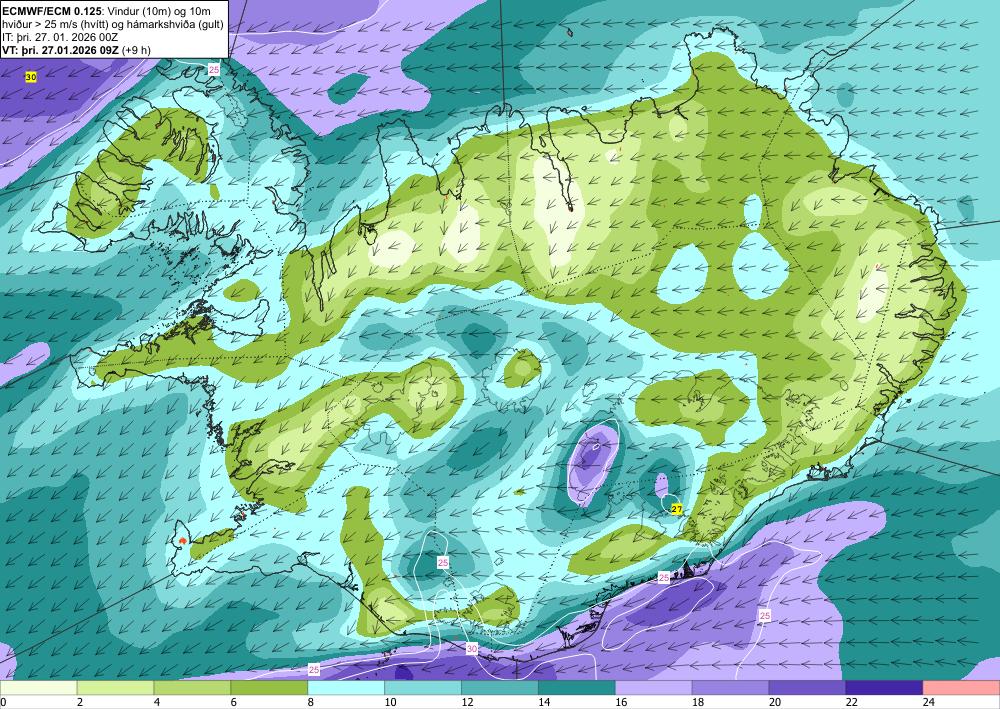This screenshot has height=709, width=1000.
Task: Pick the light lavender 16–18 m/s legend swatch
Action: (654, 688)
